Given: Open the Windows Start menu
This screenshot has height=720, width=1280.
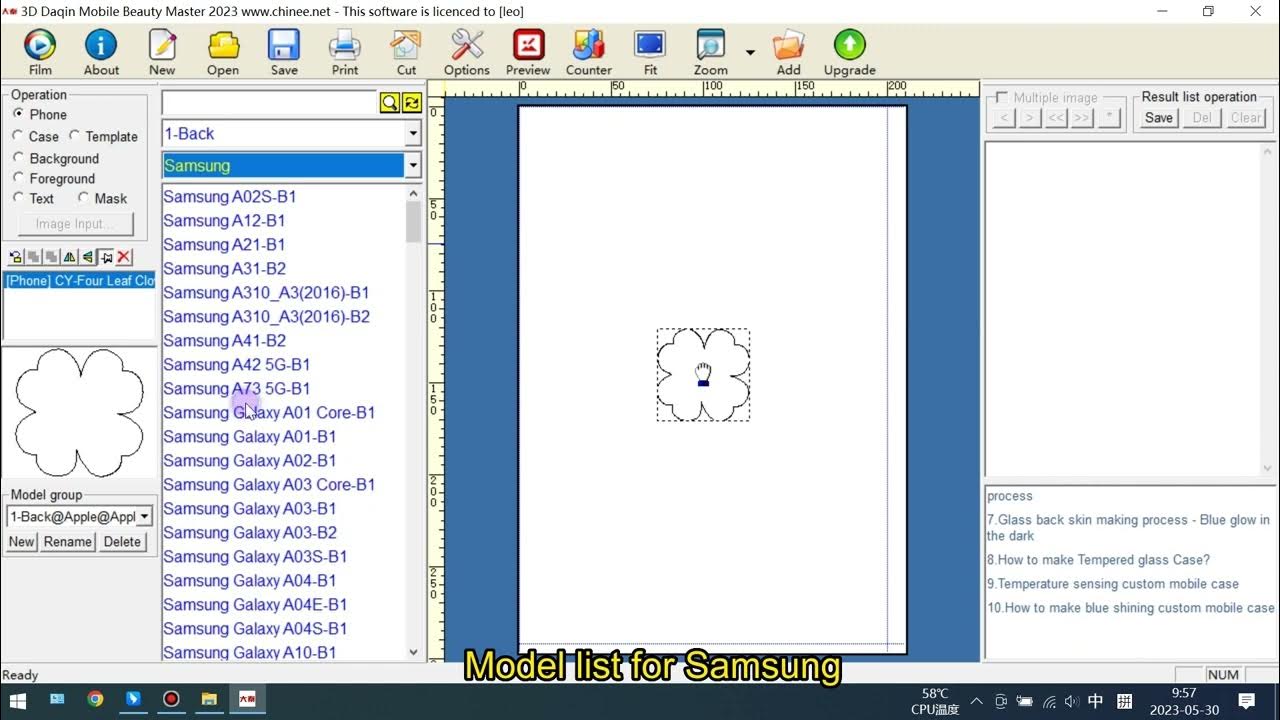Looking at the screenshot, I should click(x=18, y=699).
